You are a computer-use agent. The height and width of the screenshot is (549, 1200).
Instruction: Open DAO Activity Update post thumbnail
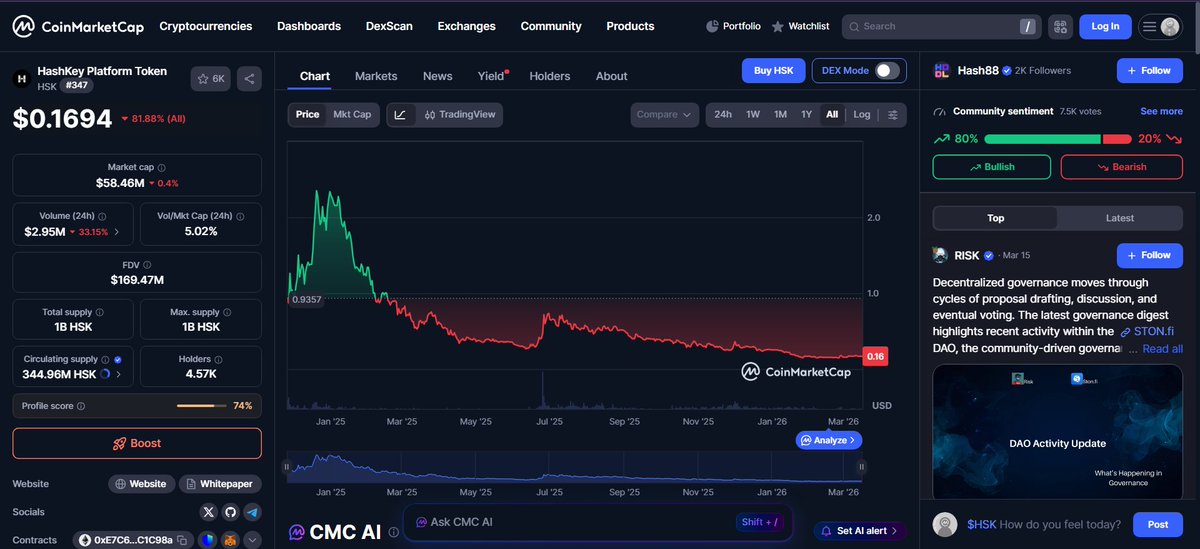[1058, 431]
